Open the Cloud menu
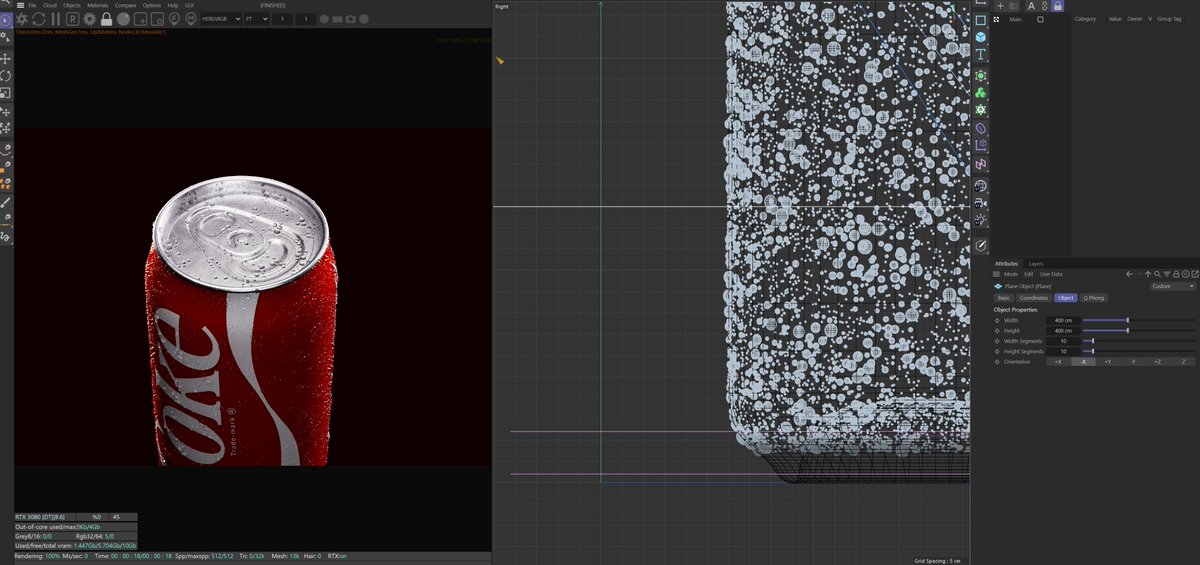 tap(50, 5)
